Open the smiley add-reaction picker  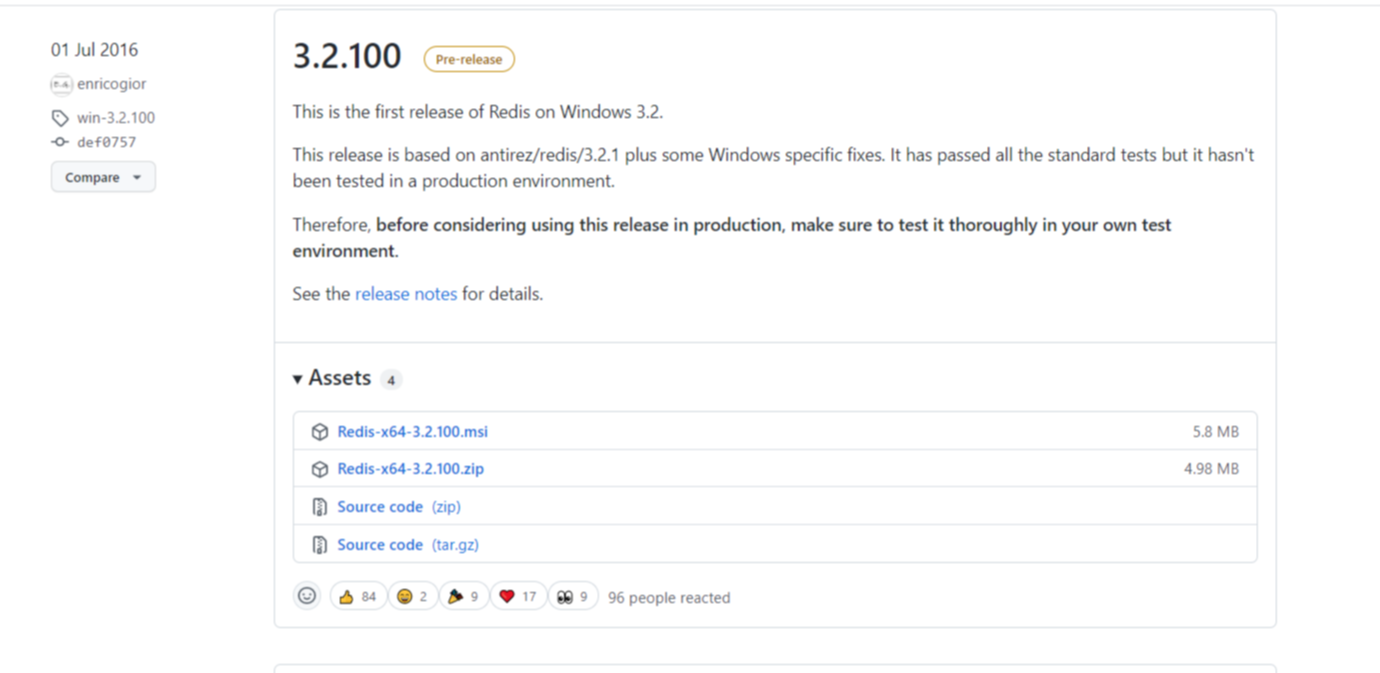point(307,596)
